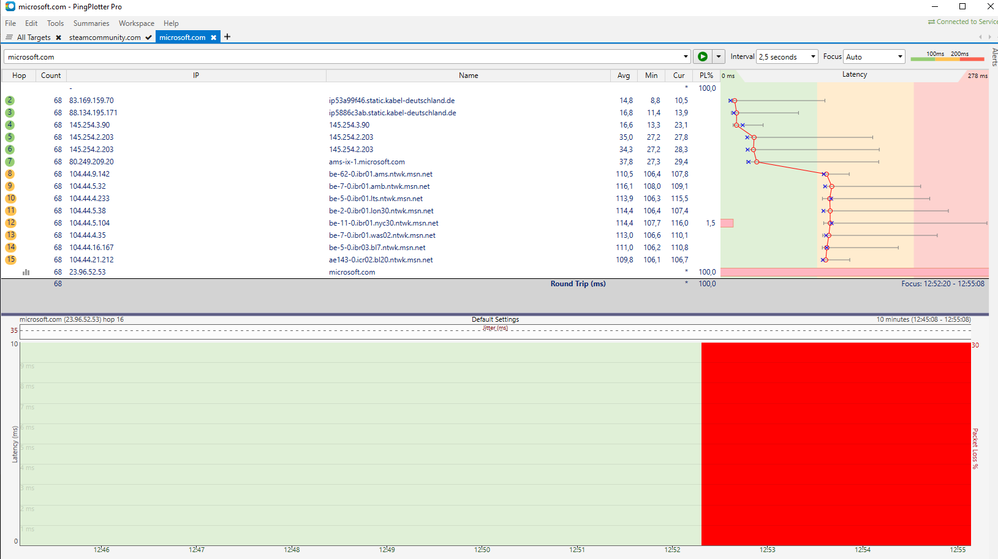Click the Default Settings label above the graph

(495, 319)
